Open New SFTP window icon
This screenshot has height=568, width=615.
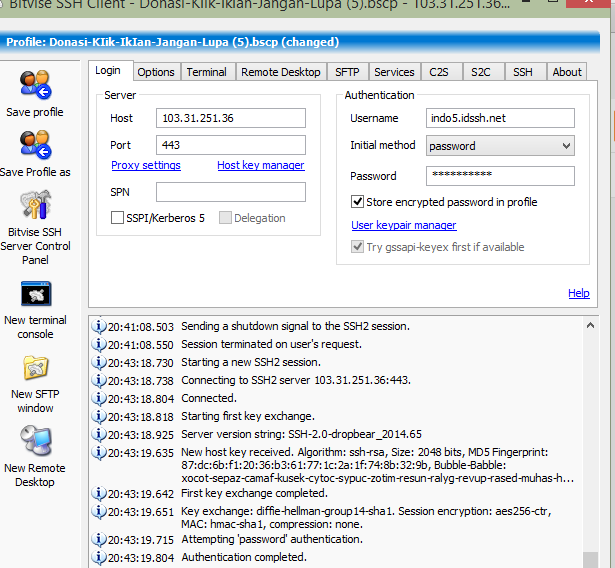pos(36,368)
